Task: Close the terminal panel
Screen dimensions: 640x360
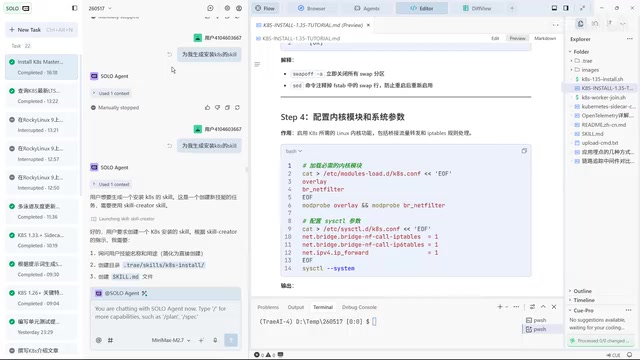Action: point(554,307)
